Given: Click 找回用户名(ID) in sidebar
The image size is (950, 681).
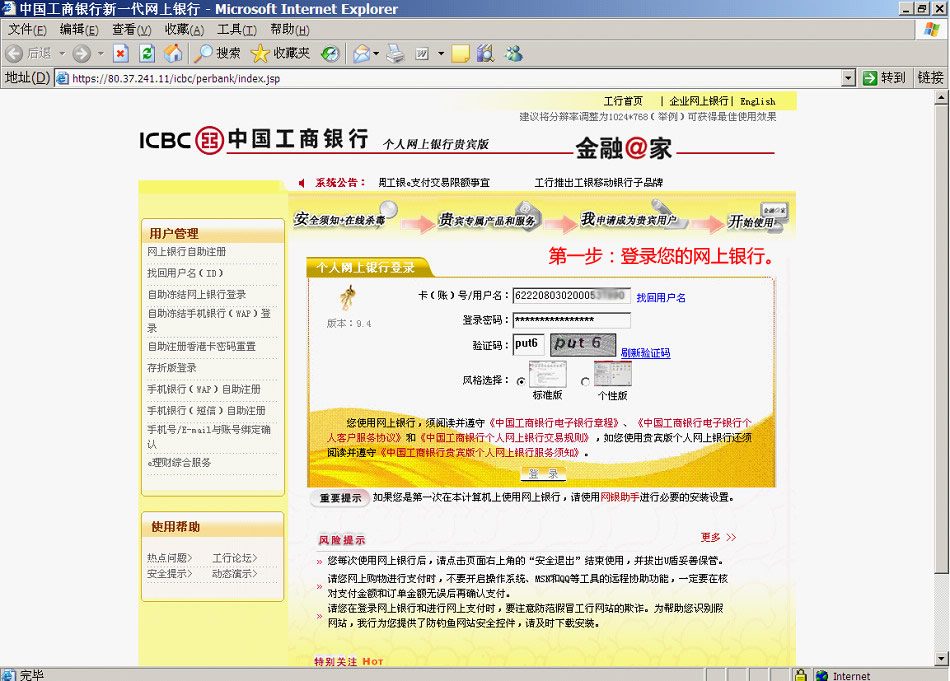Looking at the screenshot, I should coord(185,273).
